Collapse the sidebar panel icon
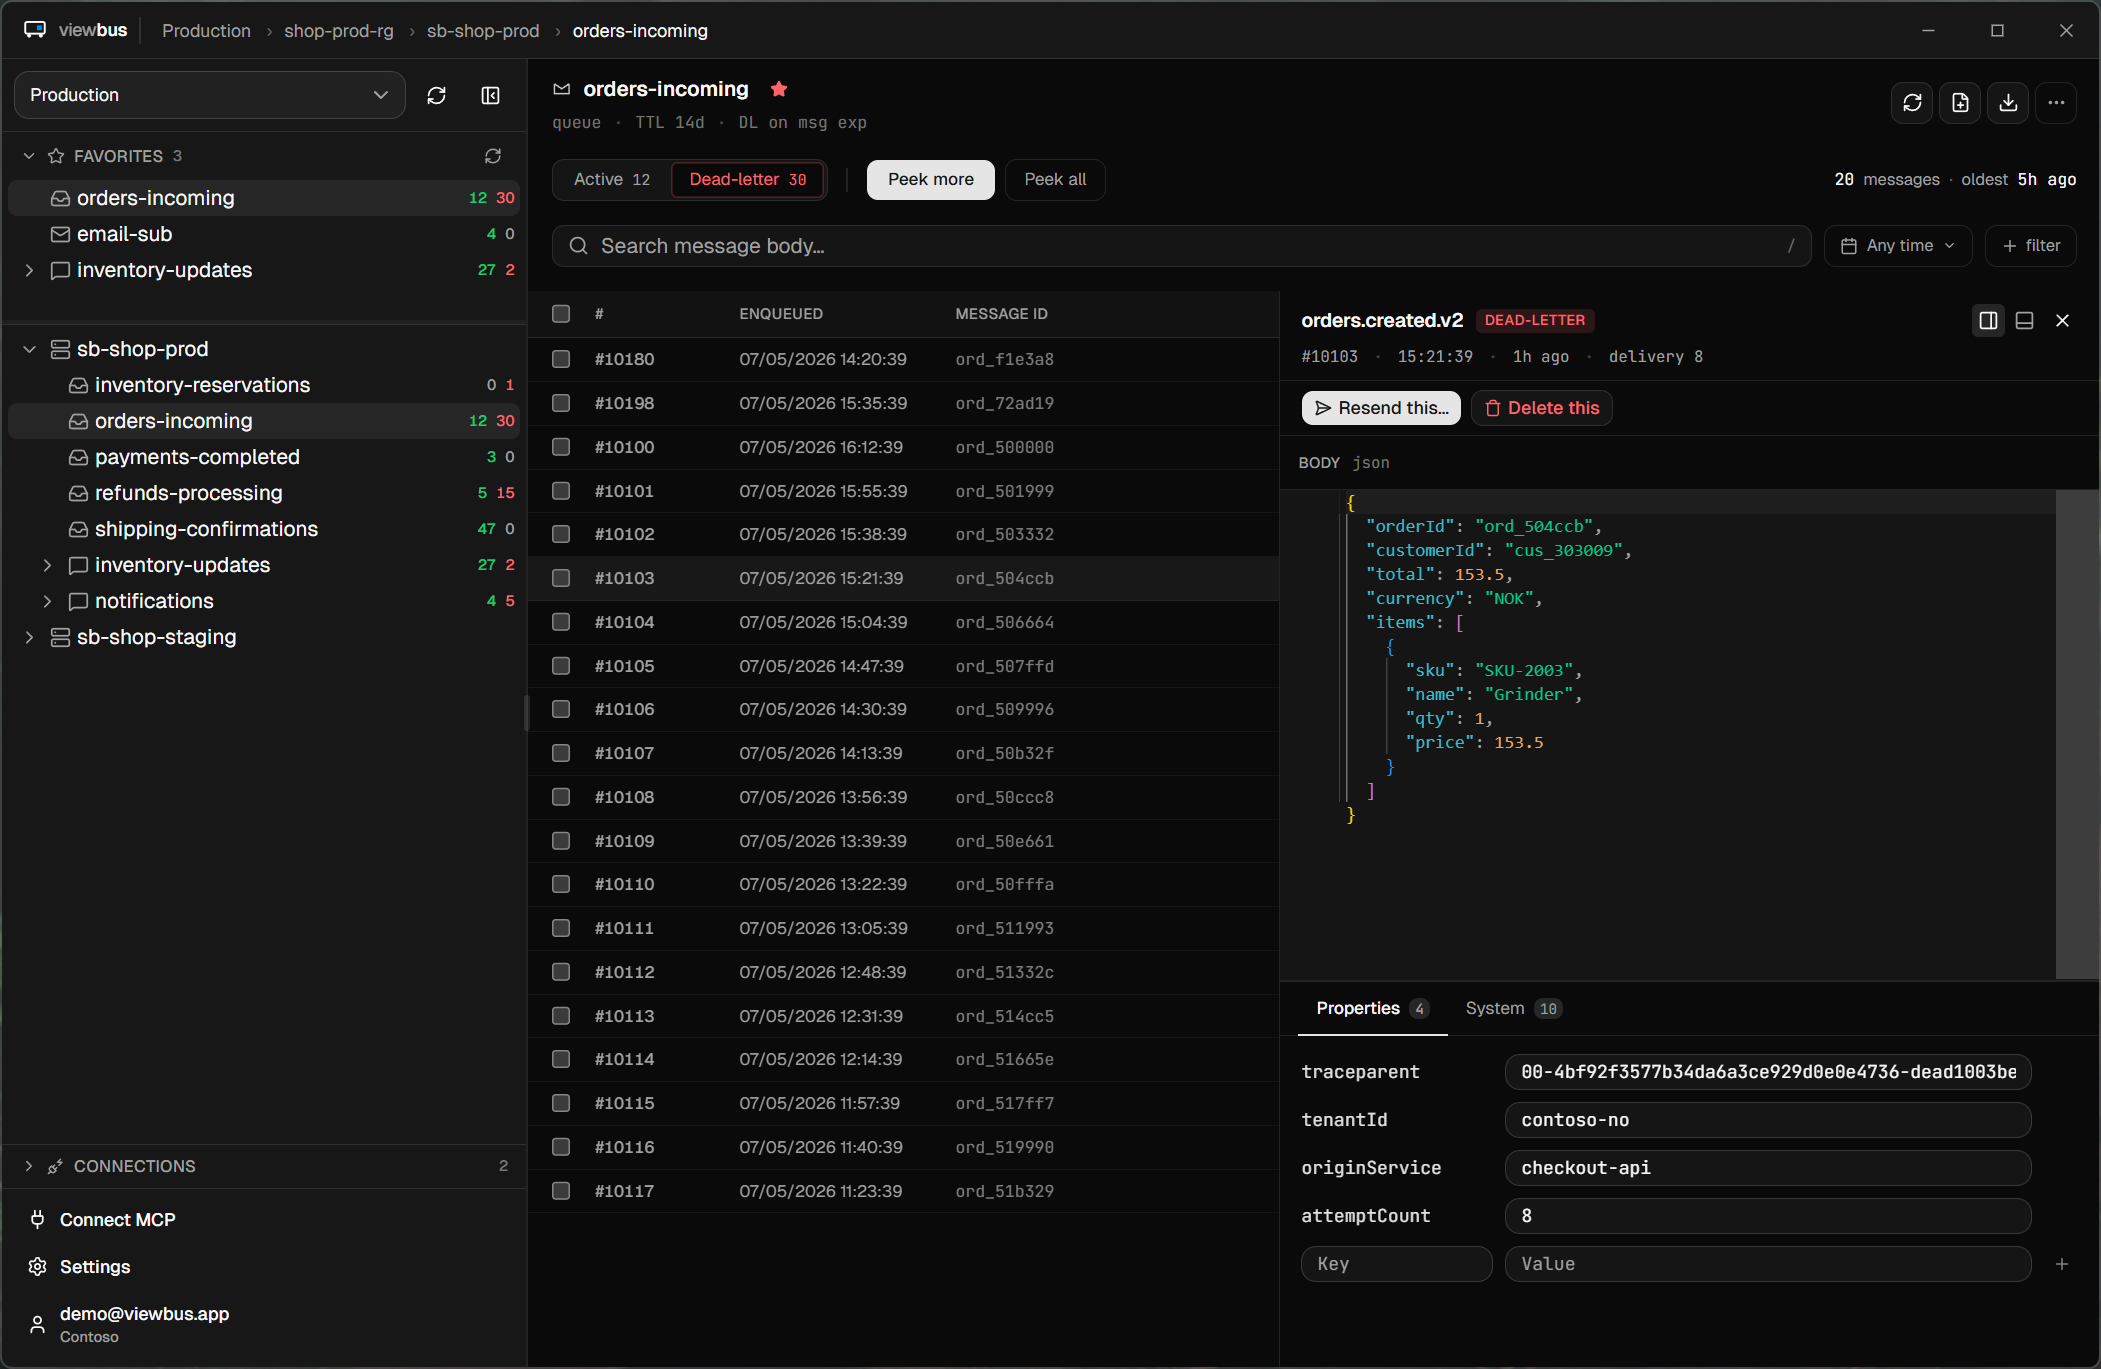 (490, 95)
